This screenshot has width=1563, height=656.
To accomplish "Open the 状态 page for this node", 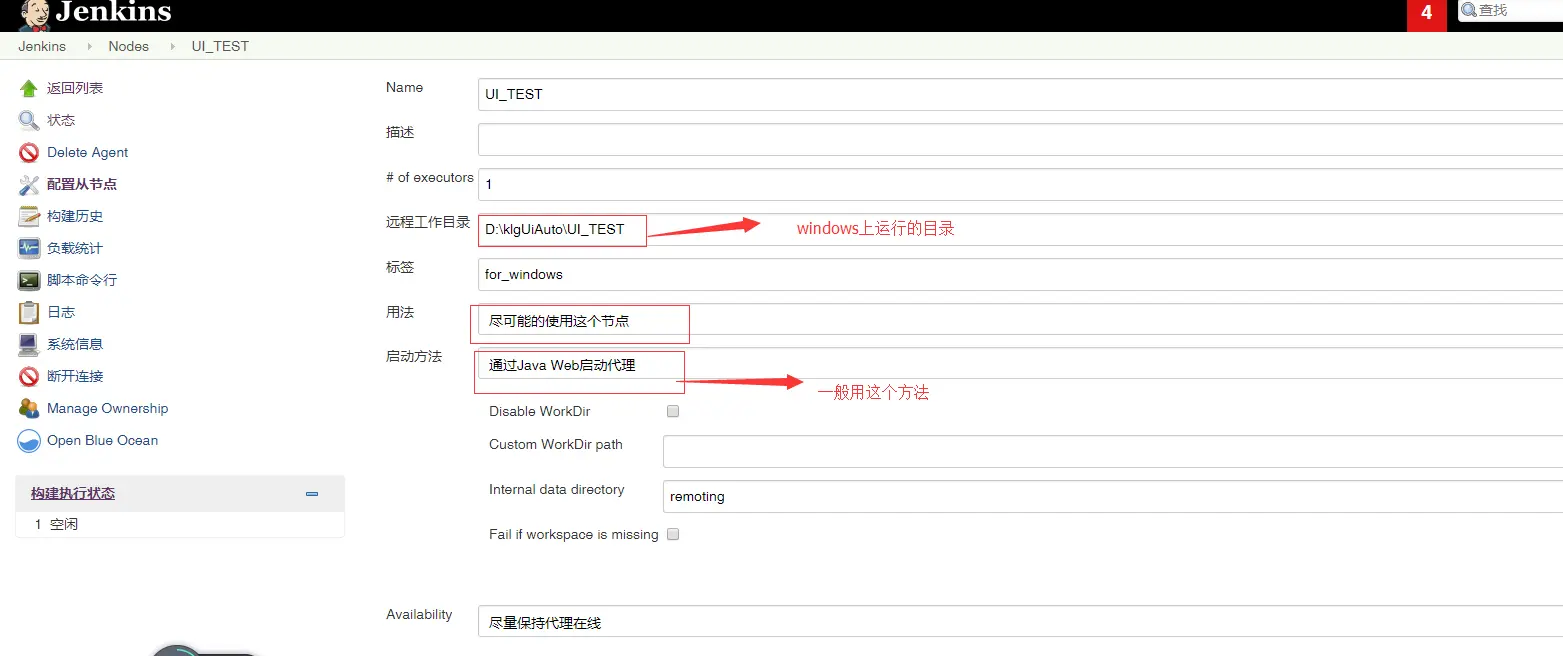I will pos(59,120).
